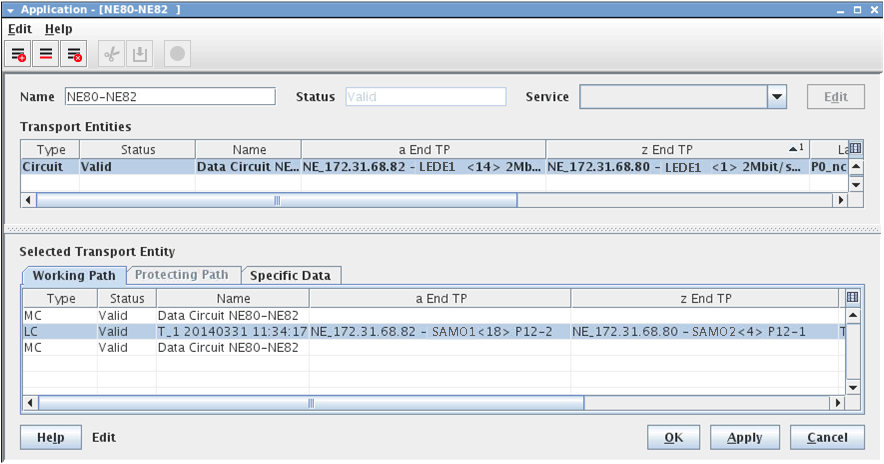Screen dimensions: 884x464
Task: Click the delete entry toolbar icon
Action: pos(73,55)
